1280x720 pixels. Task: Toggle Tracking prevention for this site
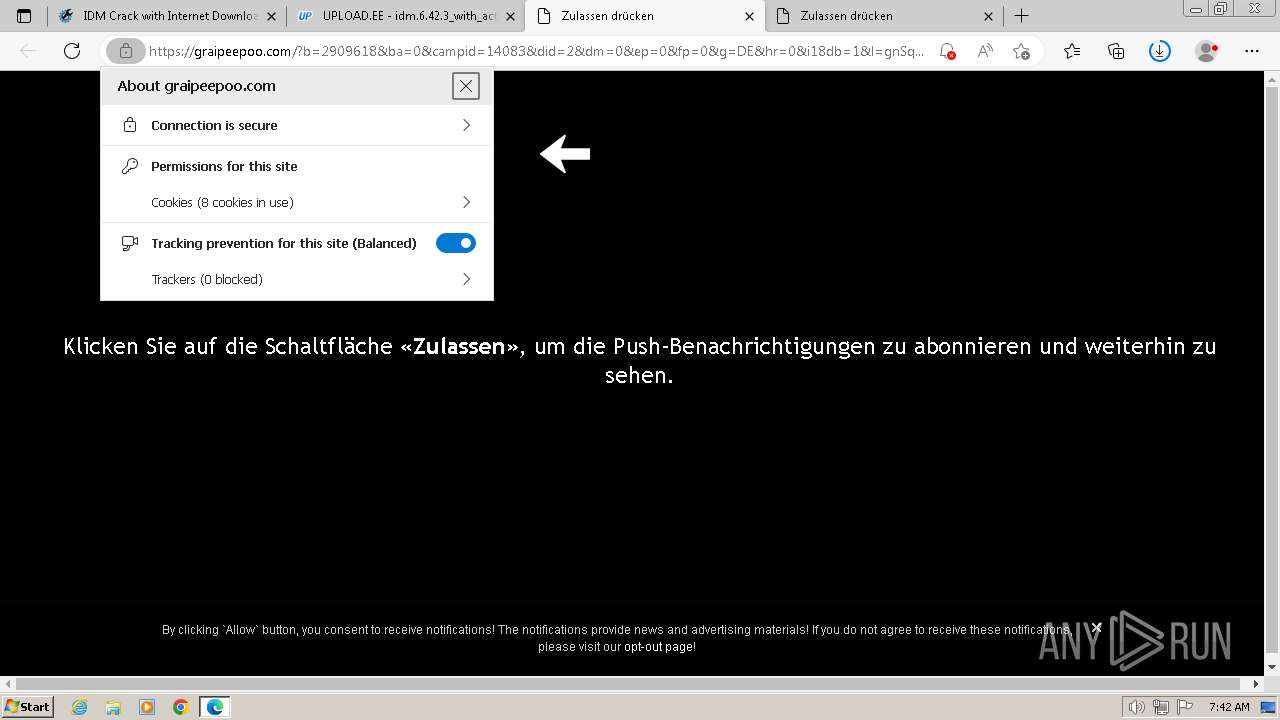coord(456,243)
